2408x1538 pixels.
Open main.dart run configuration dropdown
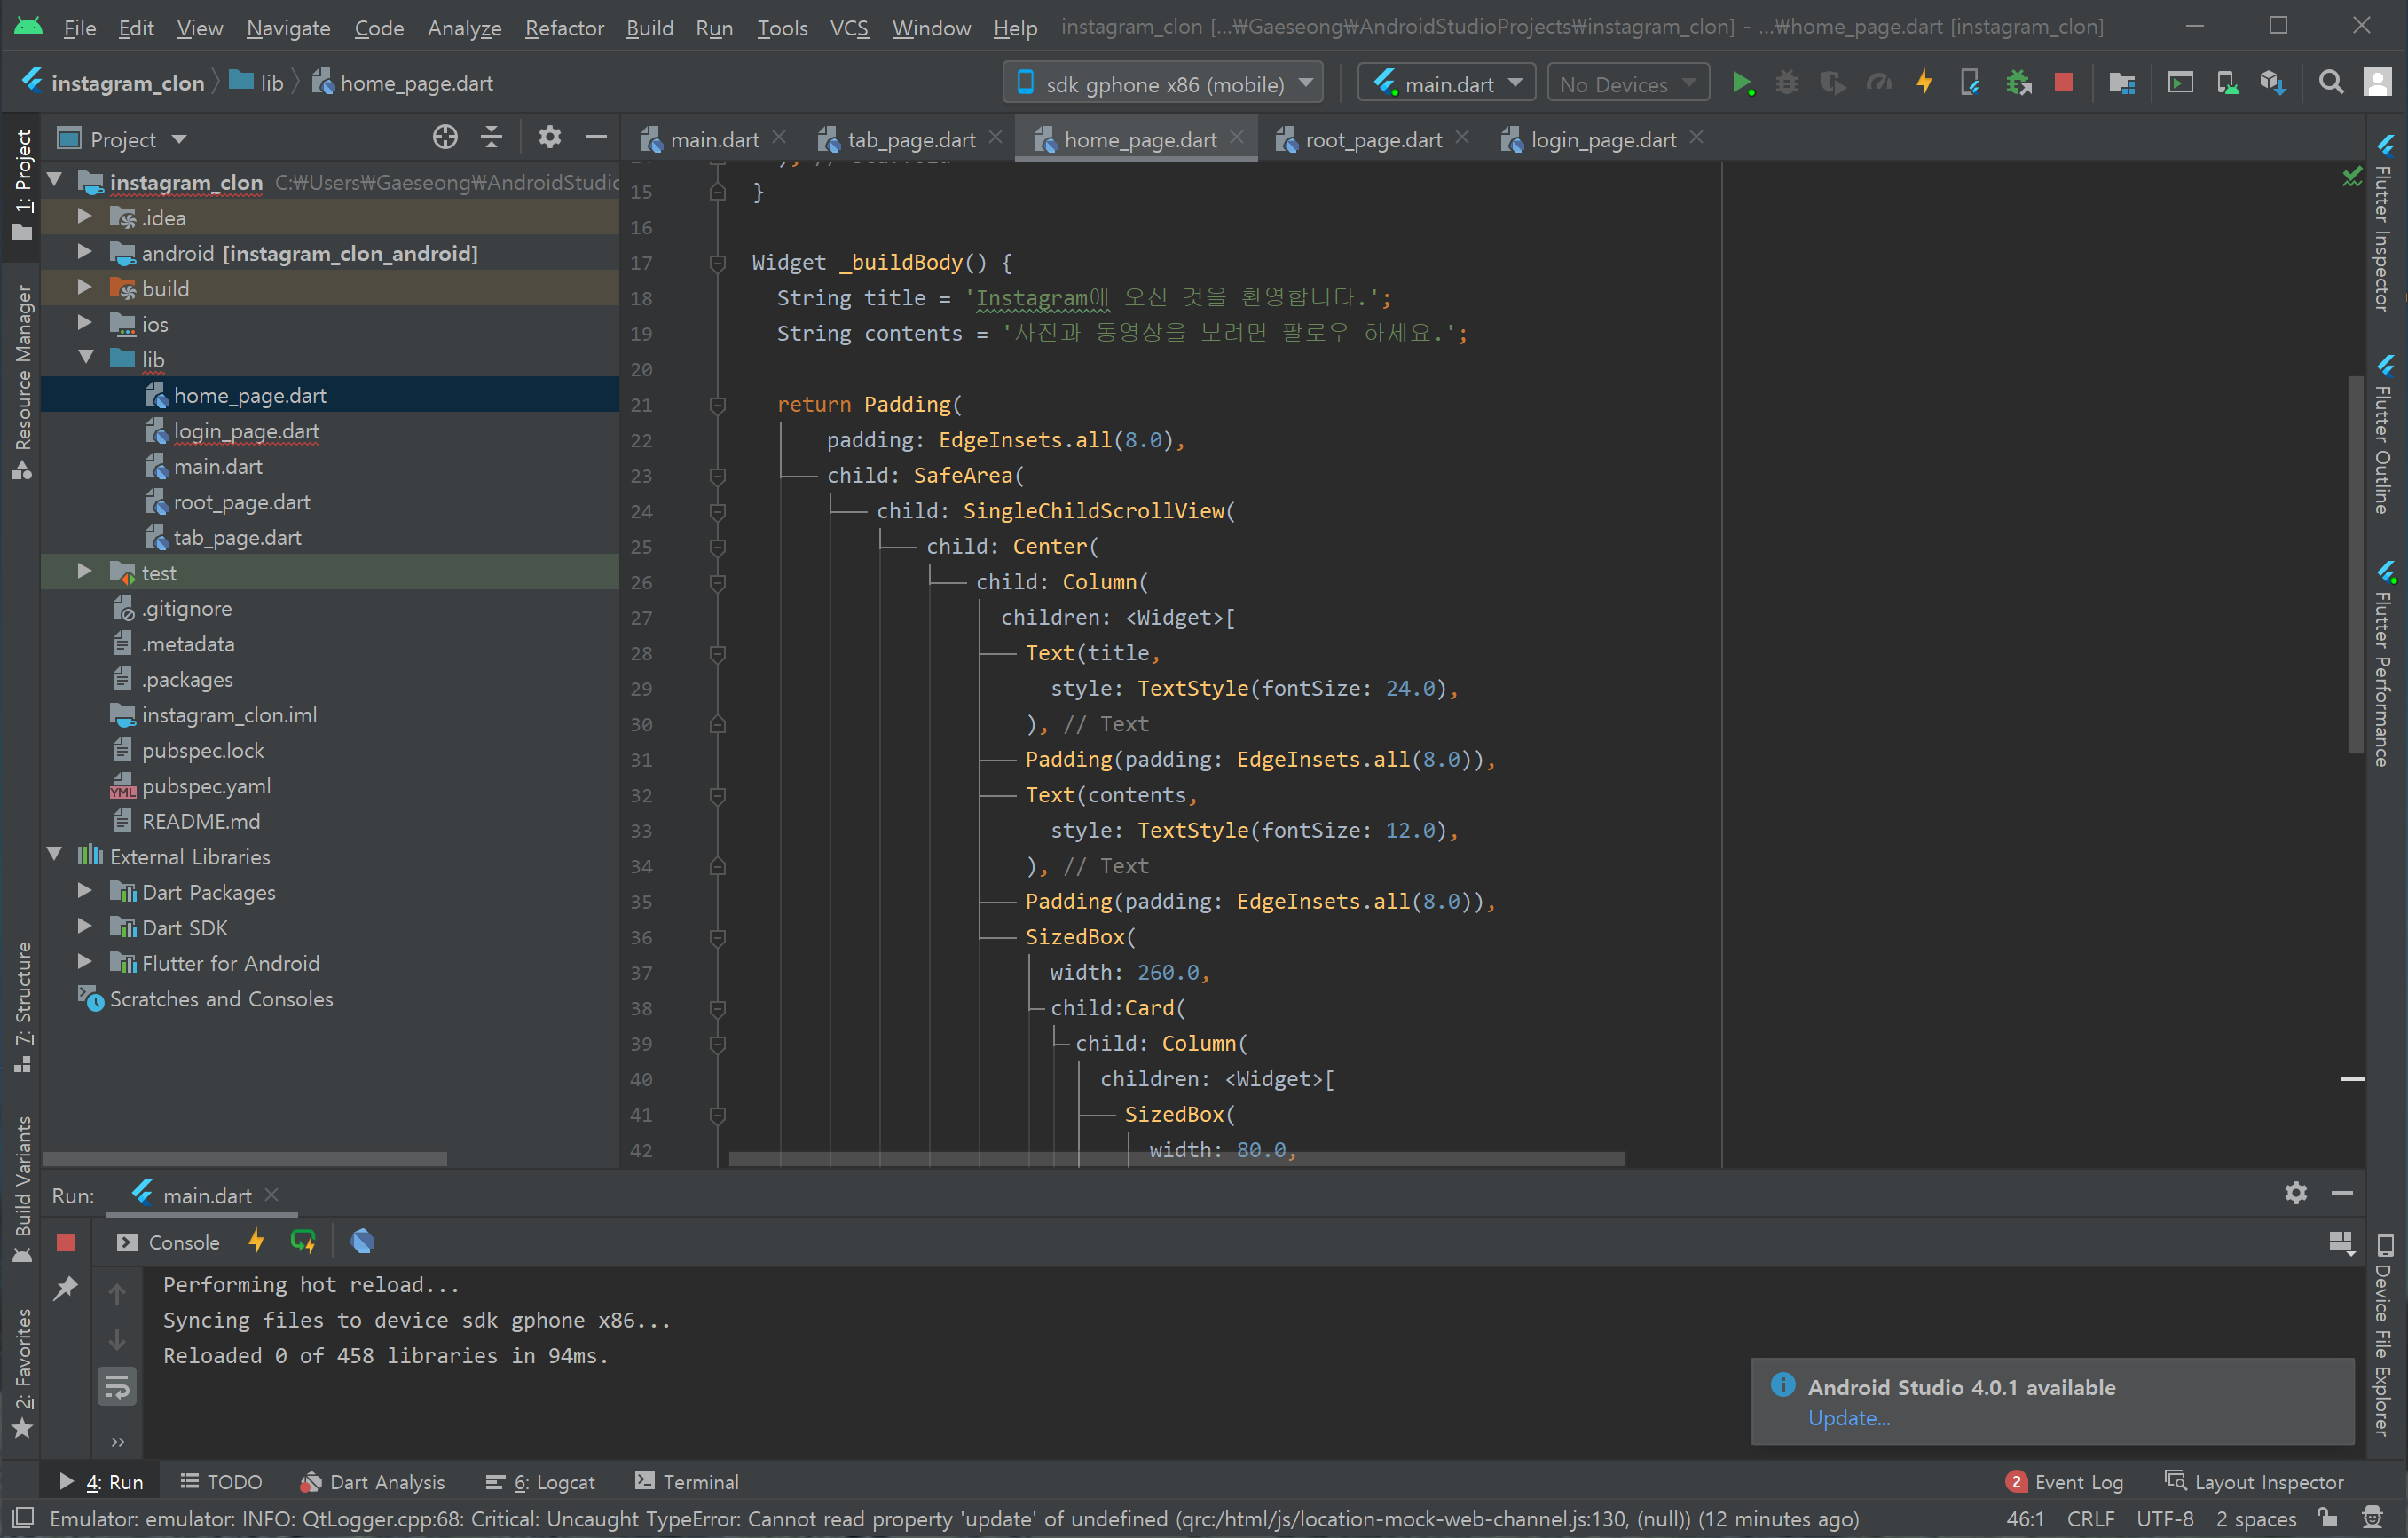1447,83
